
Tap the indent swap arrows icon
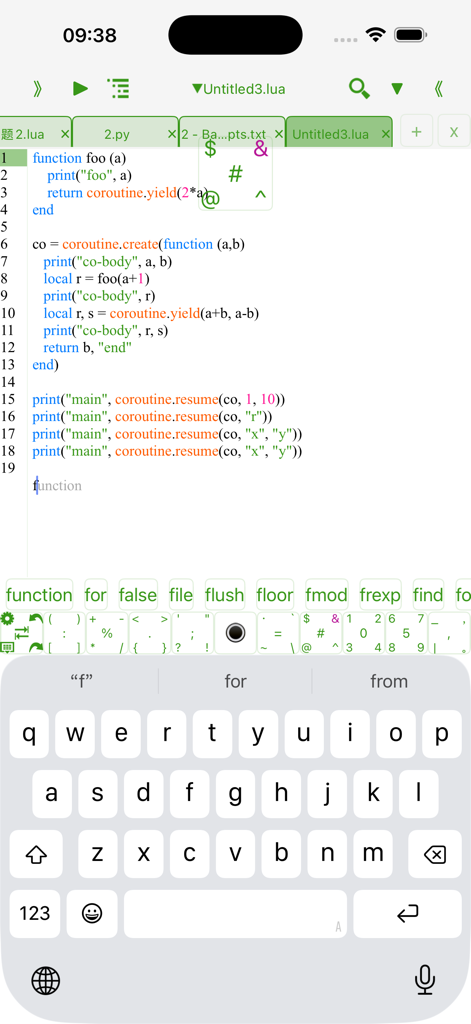[x=22, y=632]
